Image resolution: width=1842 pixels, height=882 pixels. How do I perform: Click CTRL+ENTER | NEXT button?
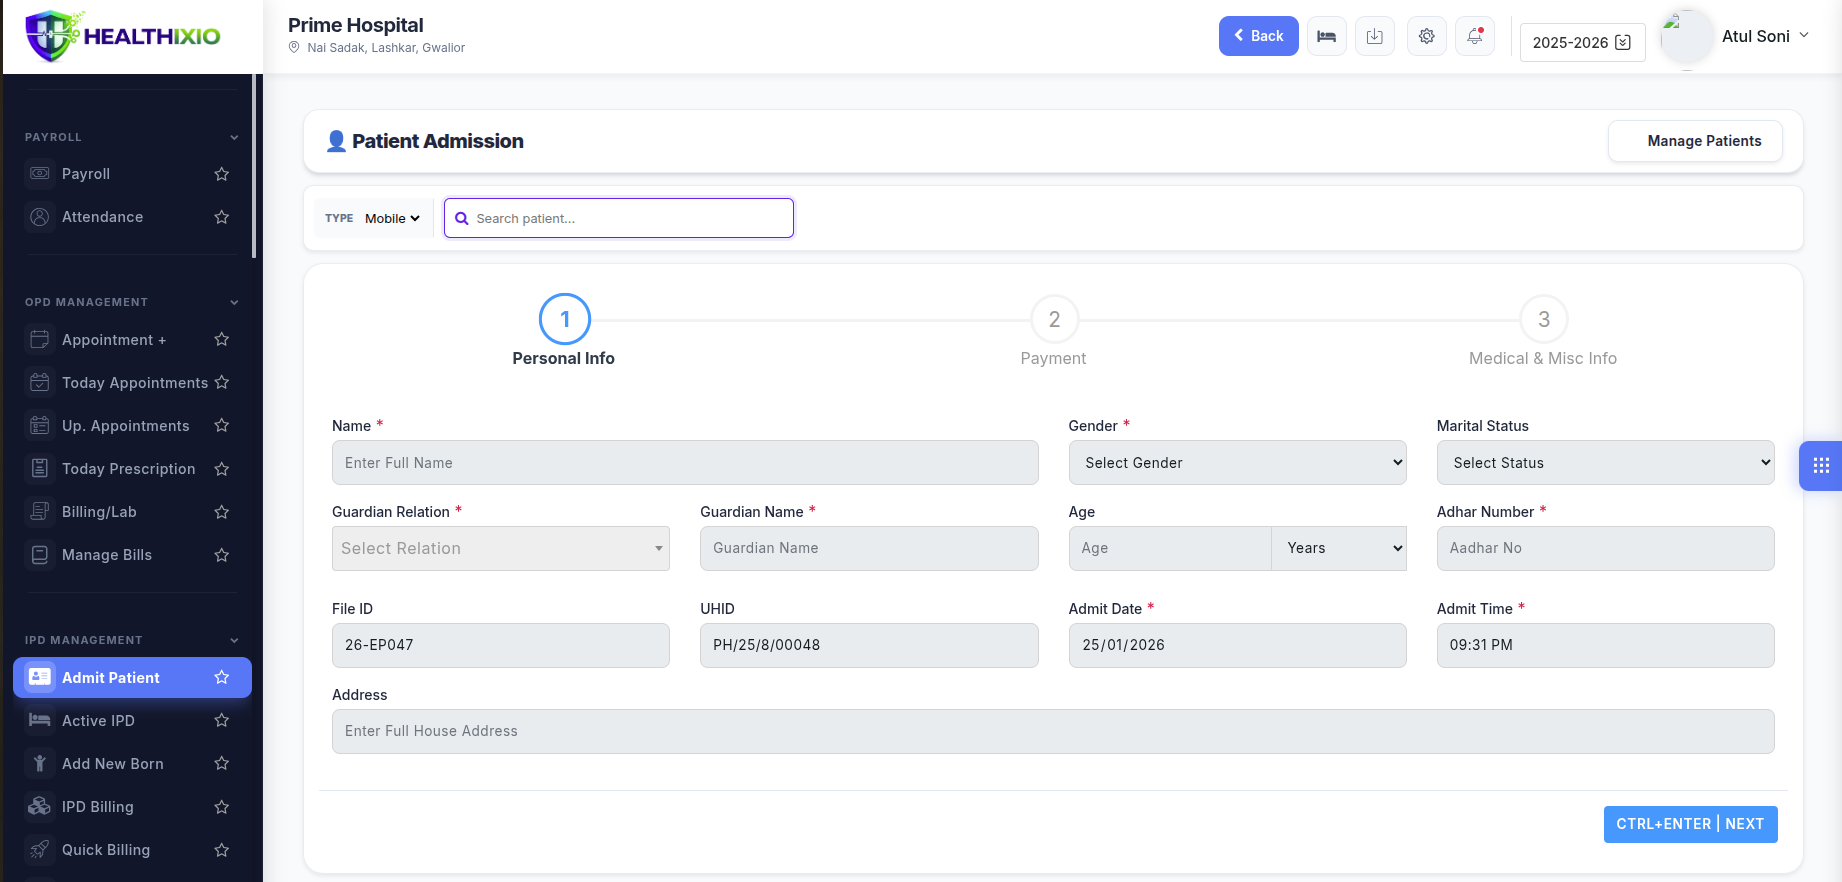1690,824
